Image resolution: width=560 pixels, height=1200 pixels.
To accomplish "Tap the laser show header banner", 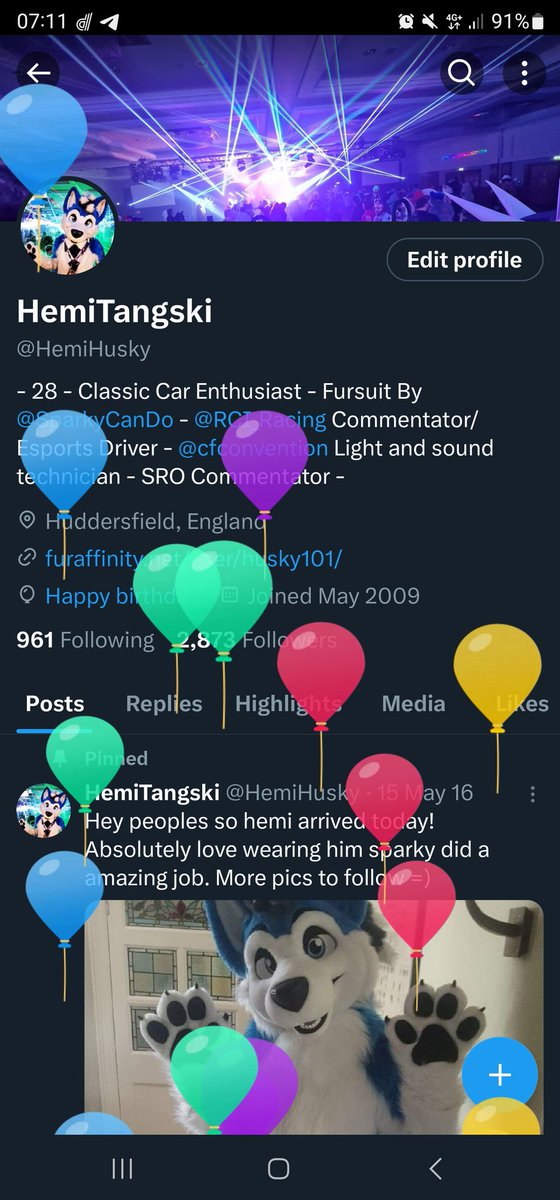I will (280, 130).
